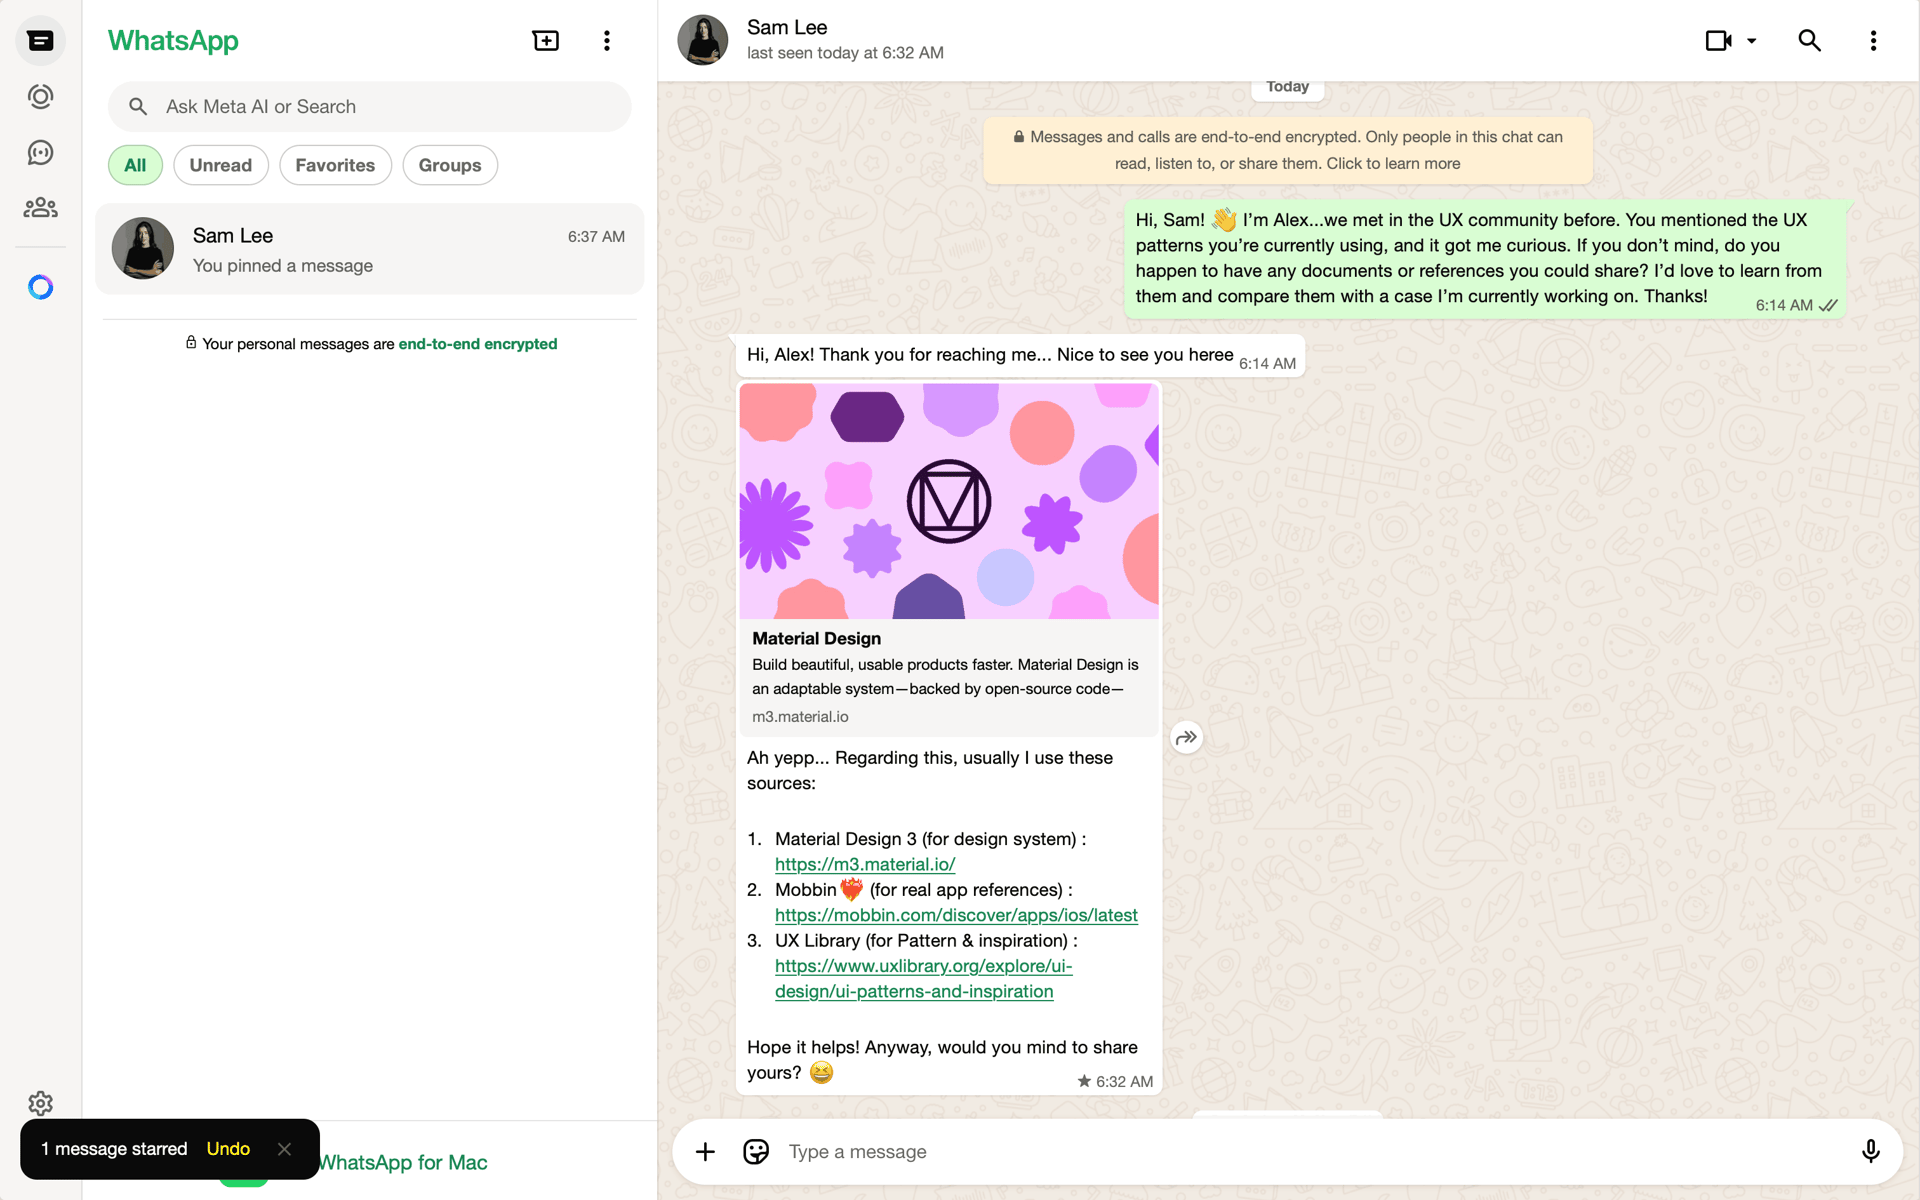Click the star icon beside 6:32 AM

(1083, 1081)
